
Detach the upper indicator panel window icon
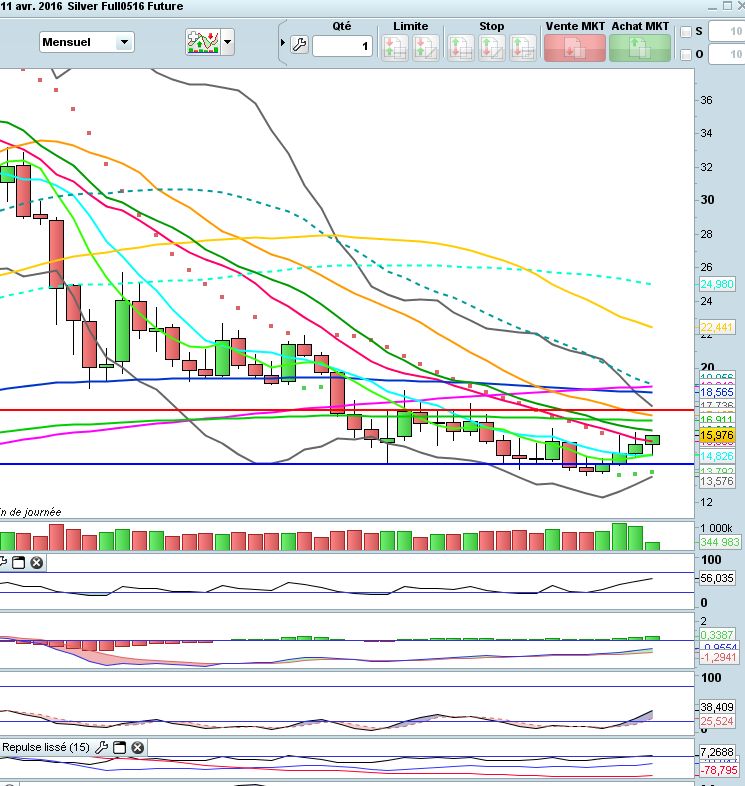pyautogui.click(x=19, y=562)
